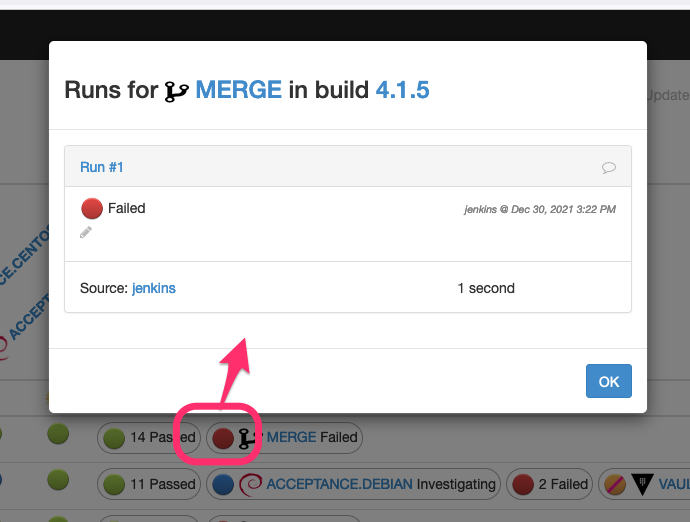This screenshot has width=690, height=522.
Task: Click the comment bubble icon for Run #1
Action: tap(608, 167)
